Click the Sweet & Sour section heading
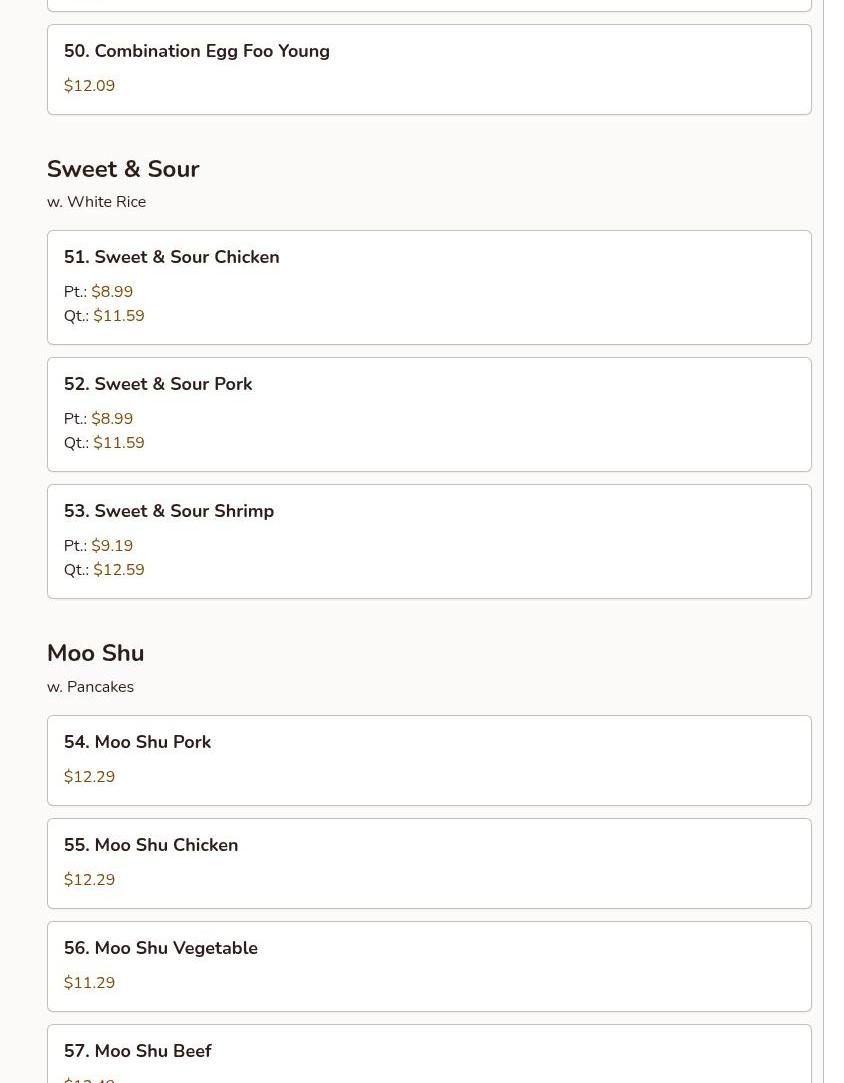The width and height of the screenshot is (844, 1083). (123, 169)
